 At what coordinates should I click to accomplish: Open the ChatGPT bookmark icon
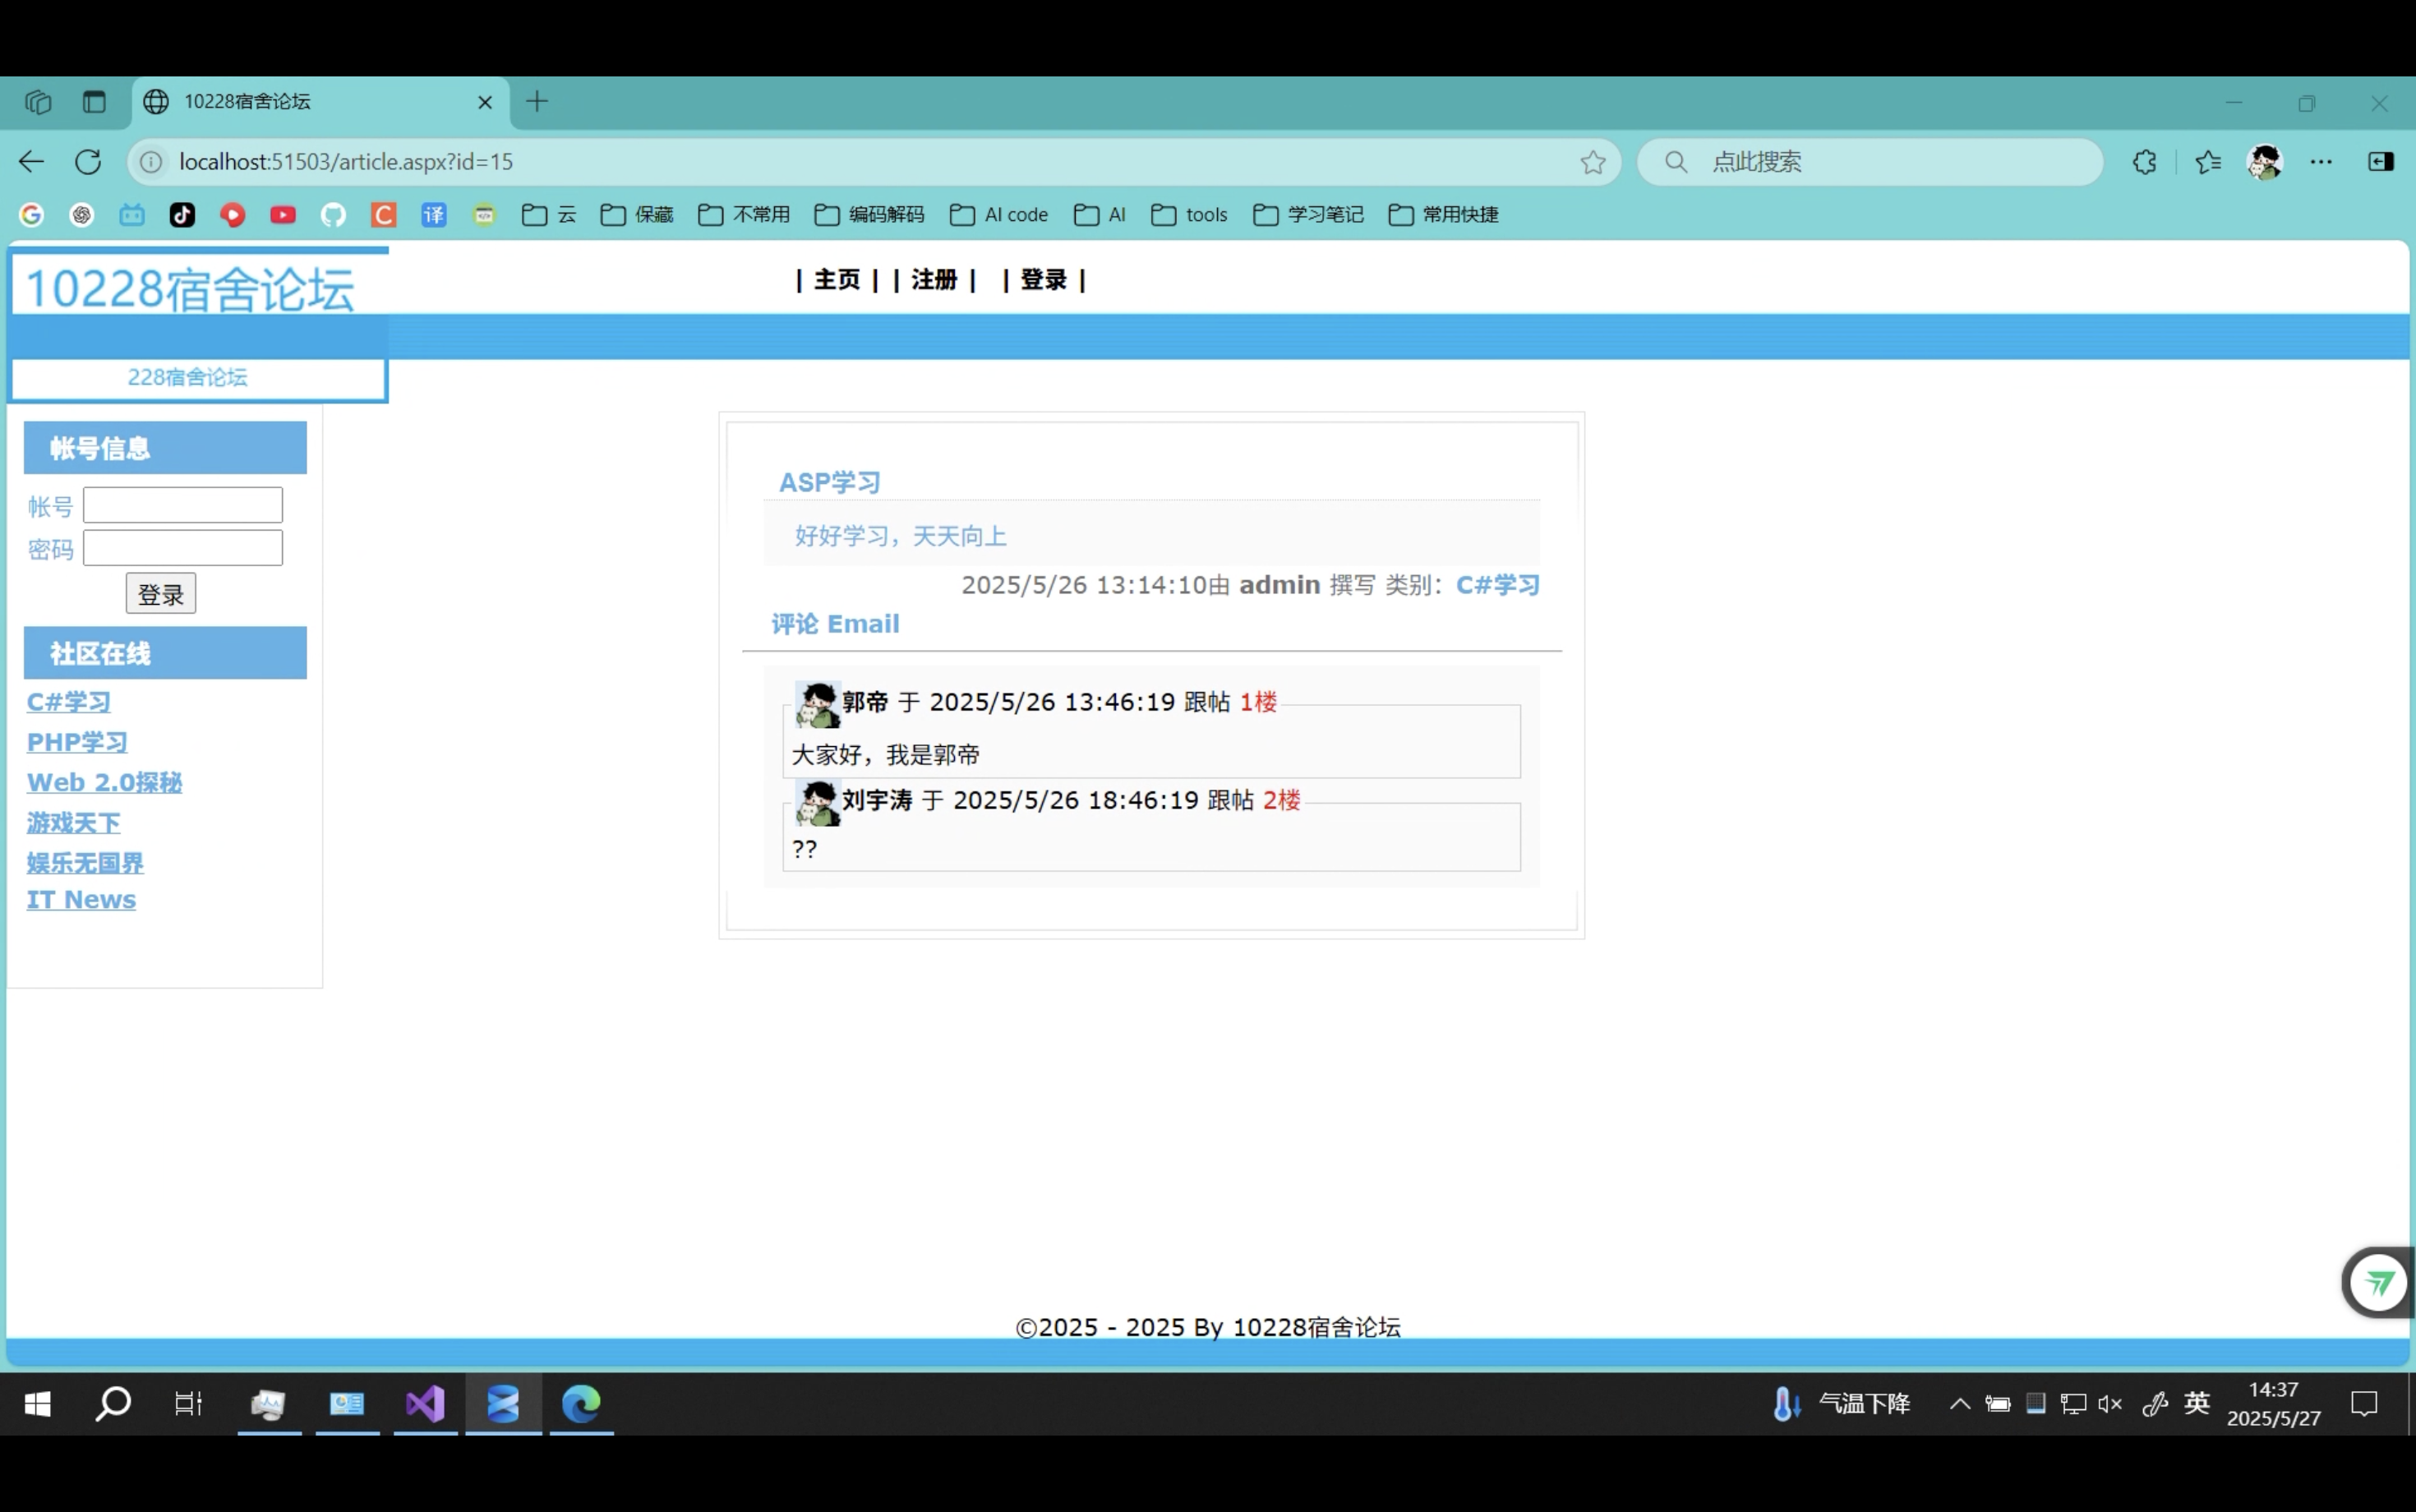point(82,215)
